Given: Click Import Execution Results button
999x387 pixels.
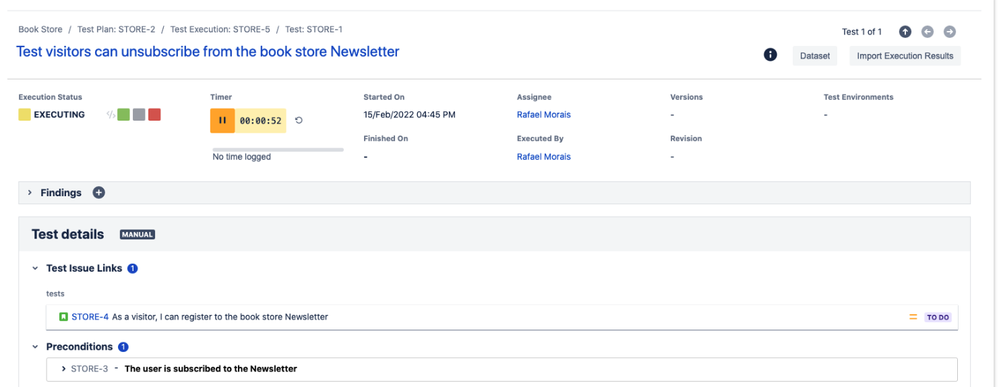Looking at the screenshot, I should [x=905, y=56].
